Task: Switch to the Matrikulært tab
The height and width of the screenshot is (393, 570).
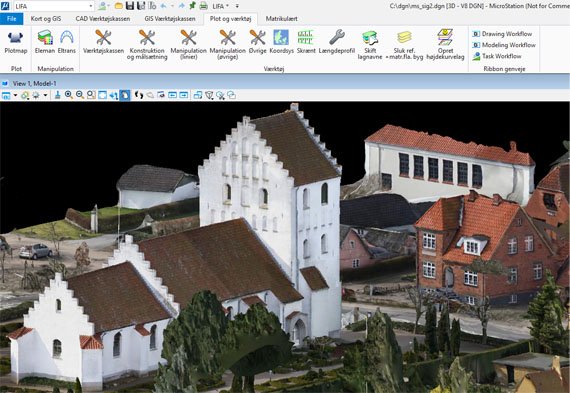Action: 281,19
